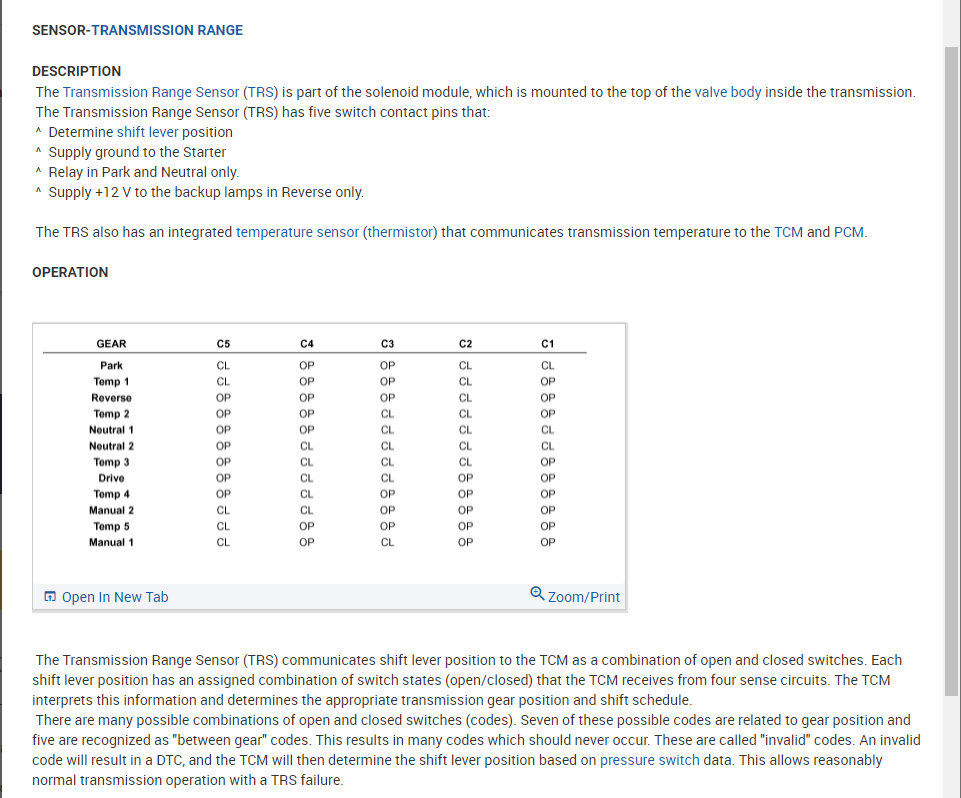961x798 pixels.
Task: Click the Zoom/Print magnifier icon
Action: tap(537, 594)
